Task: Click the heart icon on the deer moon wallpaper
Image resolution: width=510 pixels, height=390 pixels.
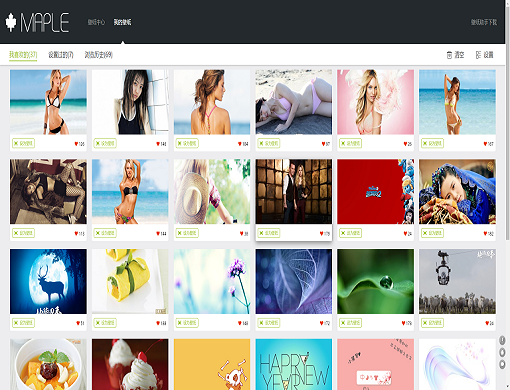Action: 78,323
